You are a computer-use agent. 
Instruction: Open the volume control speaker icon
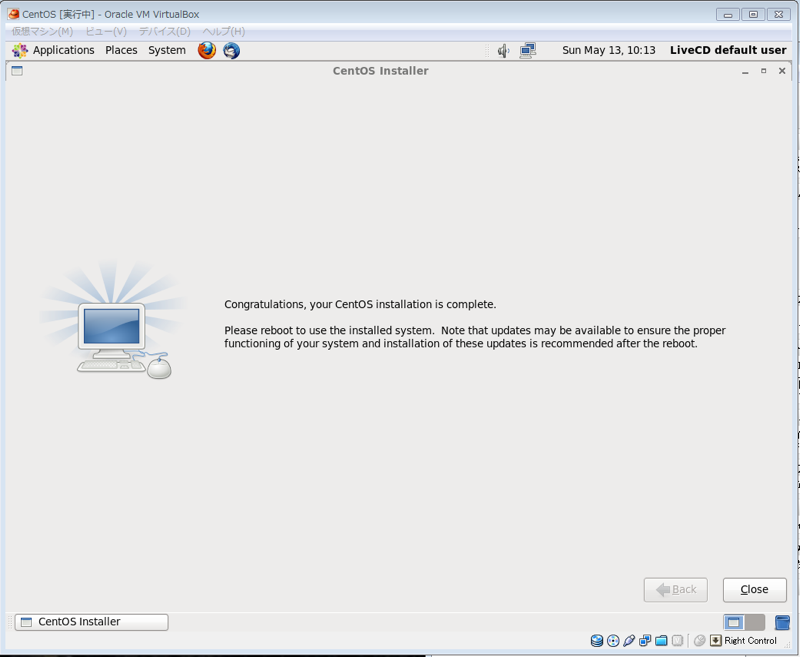click(x=503, y=50)
